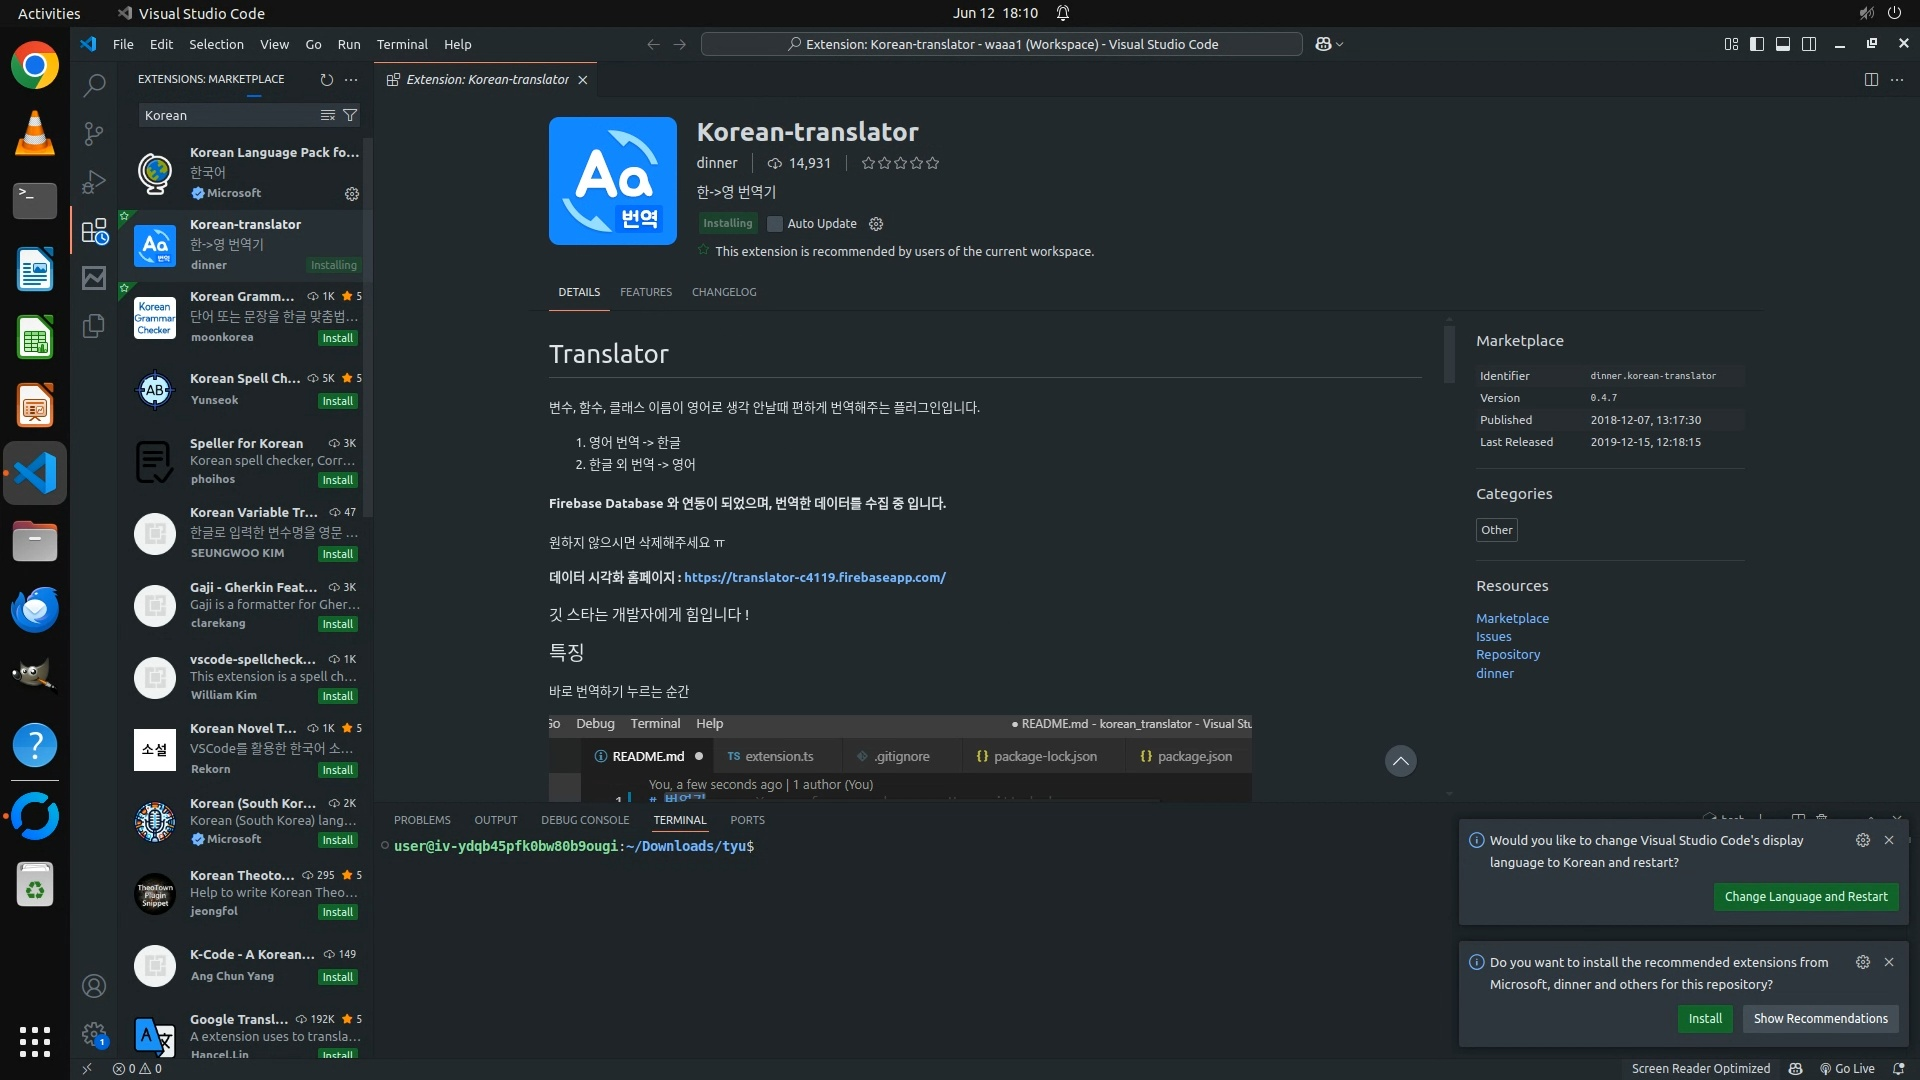Open Manage gear in activity bar
1920x1080 pixels.
pos(94,1034)
